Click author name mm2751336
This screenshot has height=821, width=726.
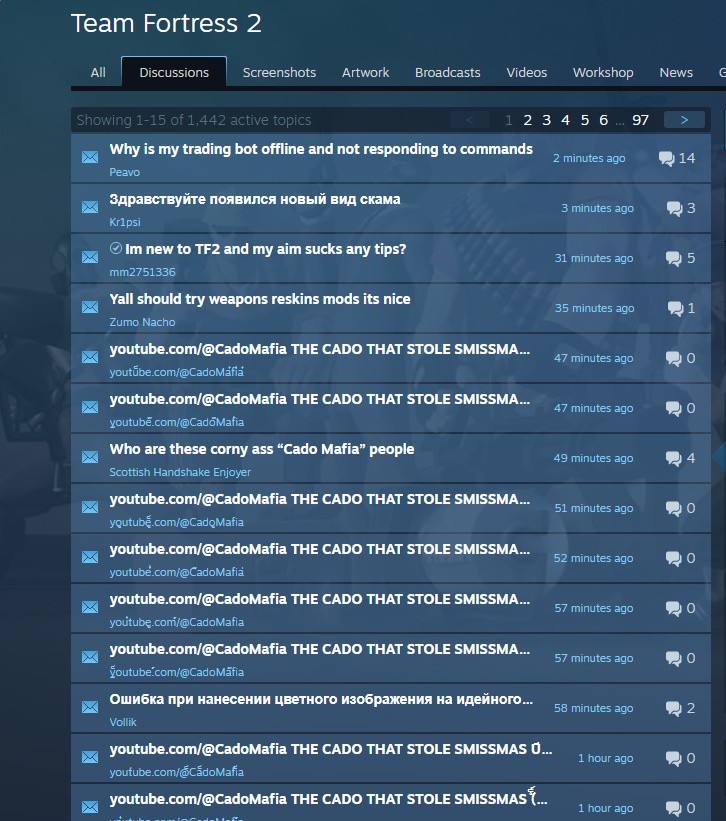[x=142, y=272]
